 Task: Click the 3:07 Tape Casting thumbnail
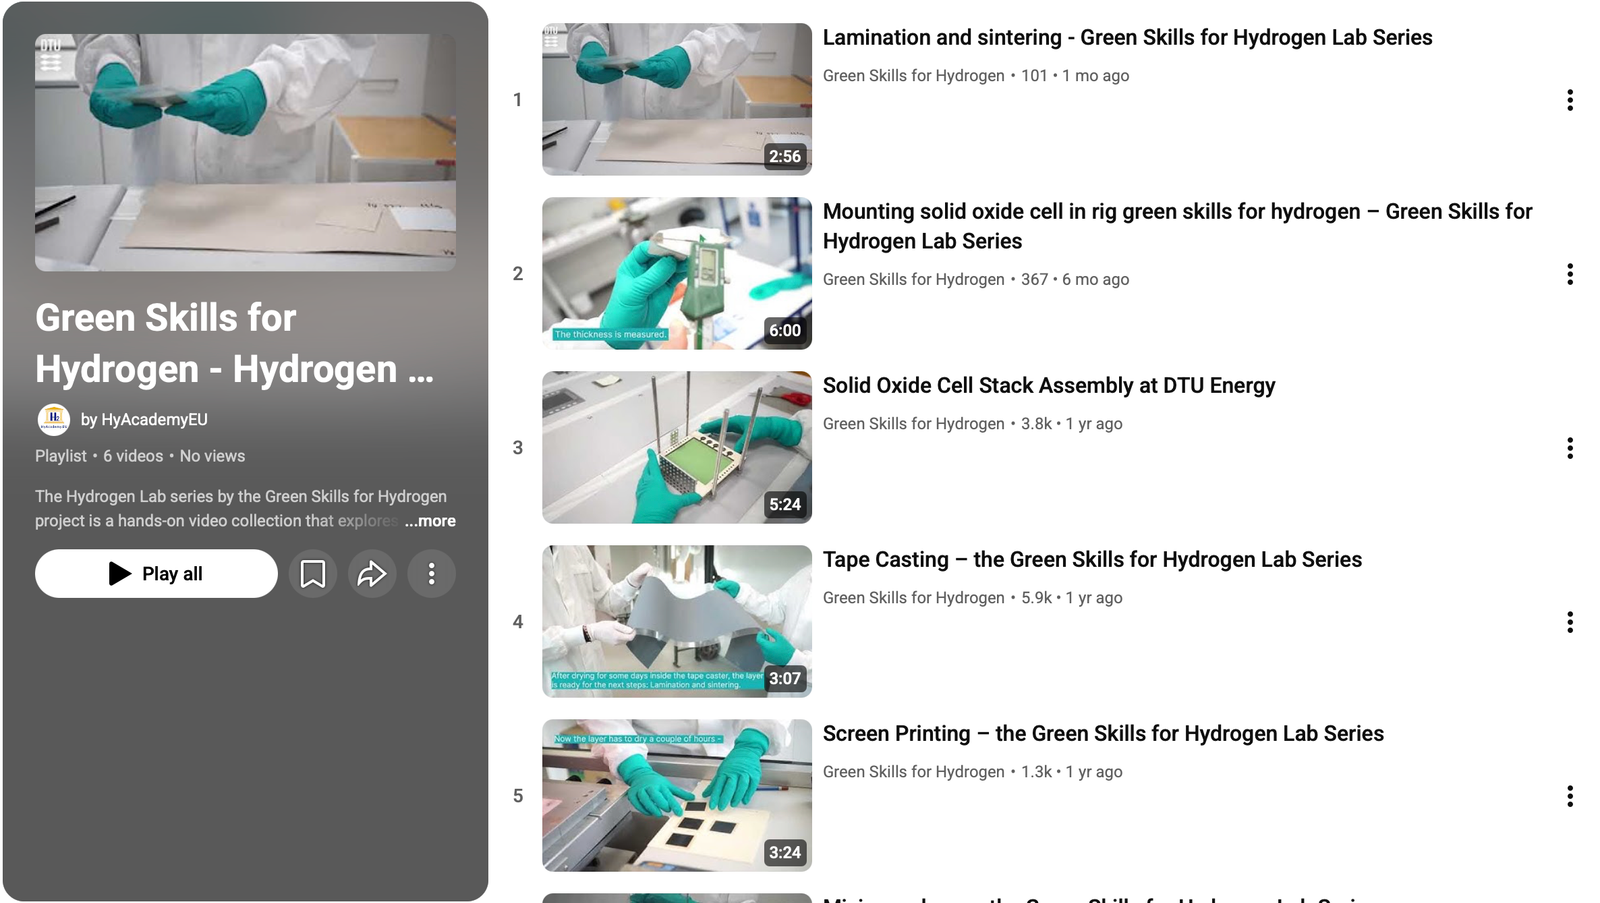pyautogui.click(x=677, y=621)
